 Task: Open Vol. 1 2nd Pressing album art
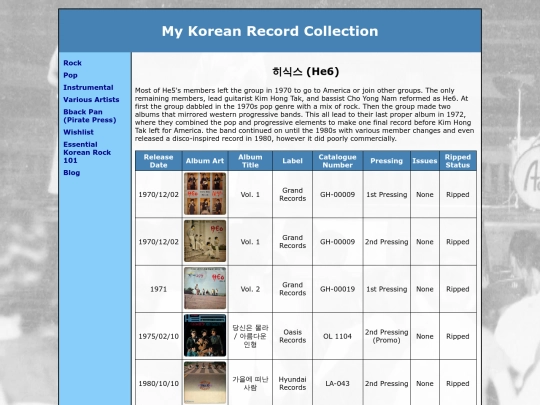tap(205, 241)
